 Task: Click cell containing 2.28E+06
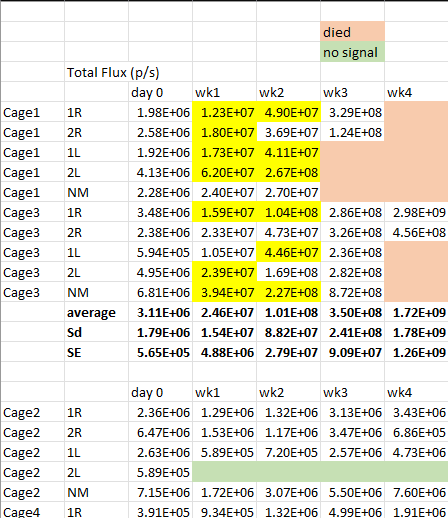[160, 192]
